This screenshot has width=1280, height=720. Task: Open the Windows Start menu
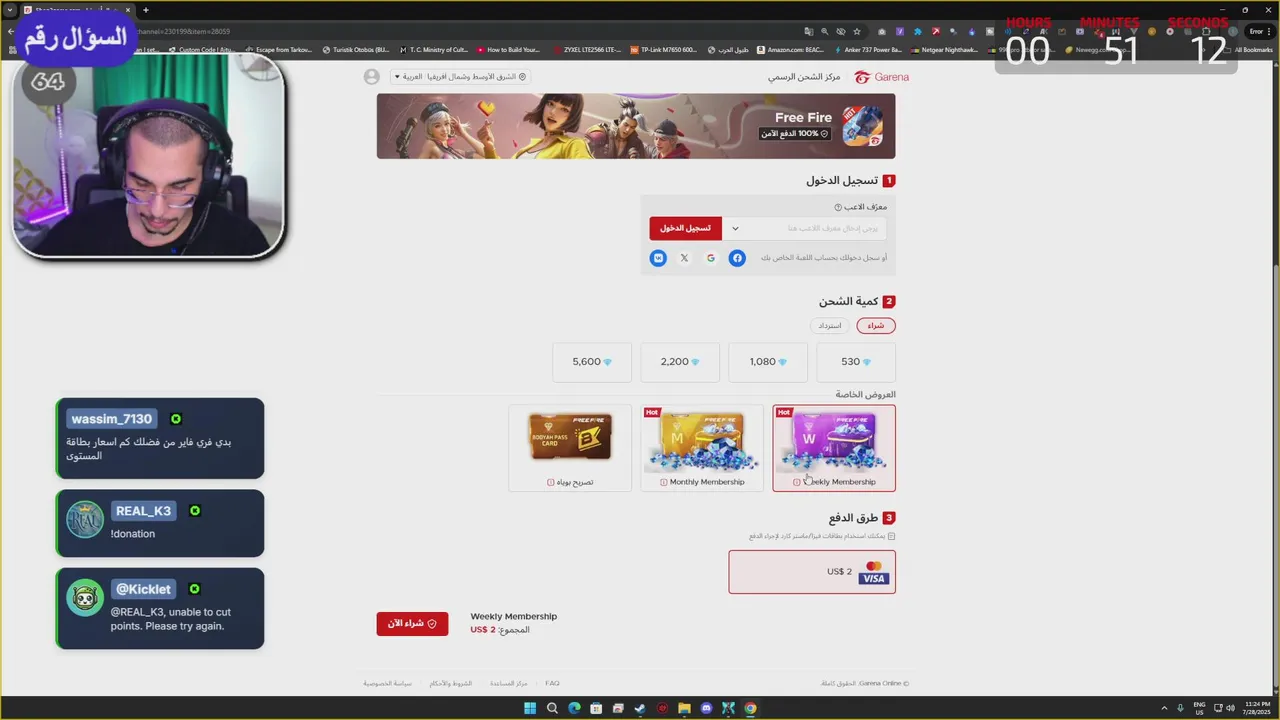530,708
